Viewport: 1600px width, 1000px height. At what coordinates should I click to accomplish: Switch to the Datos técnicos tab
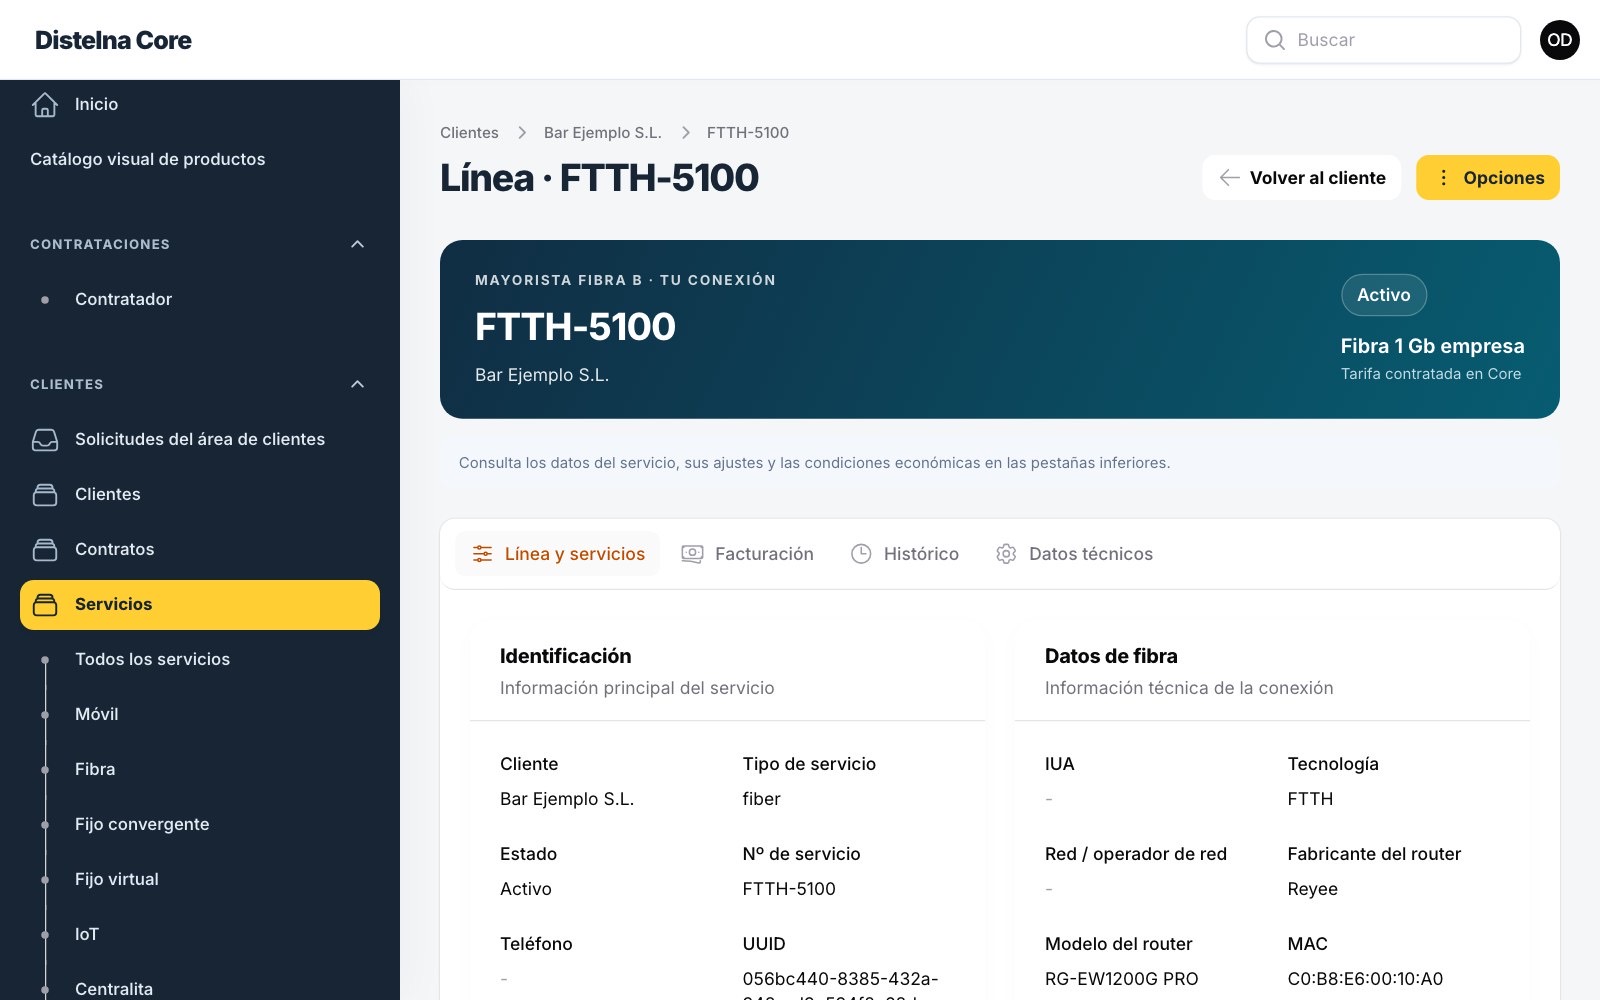1075,554
